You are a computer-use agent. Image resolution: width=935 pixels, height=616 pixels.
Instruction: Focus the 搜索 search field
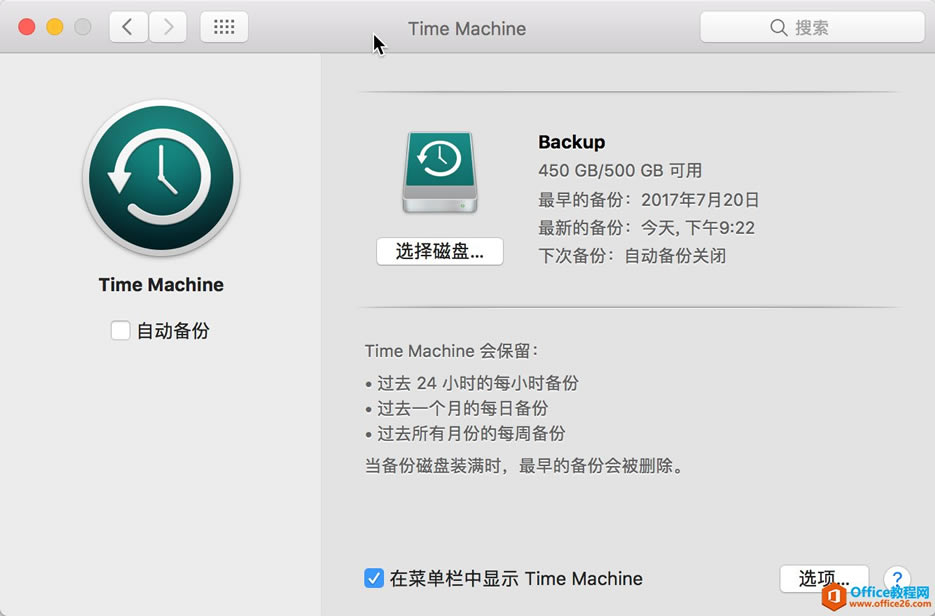click(x=812, y=27)
